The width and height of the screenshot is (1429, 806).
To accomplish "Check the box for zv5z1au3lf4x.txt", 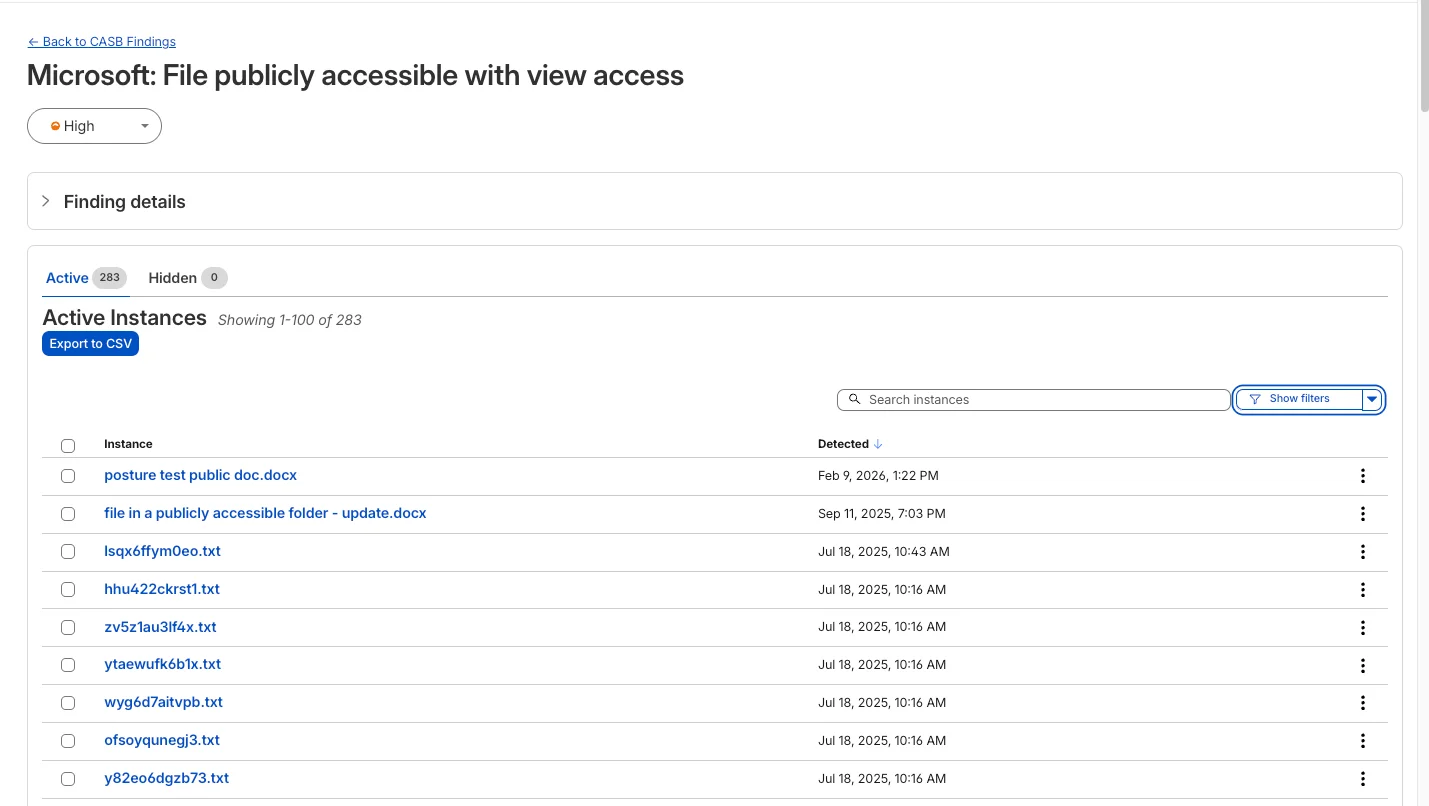I will click(x=68, y=627).
